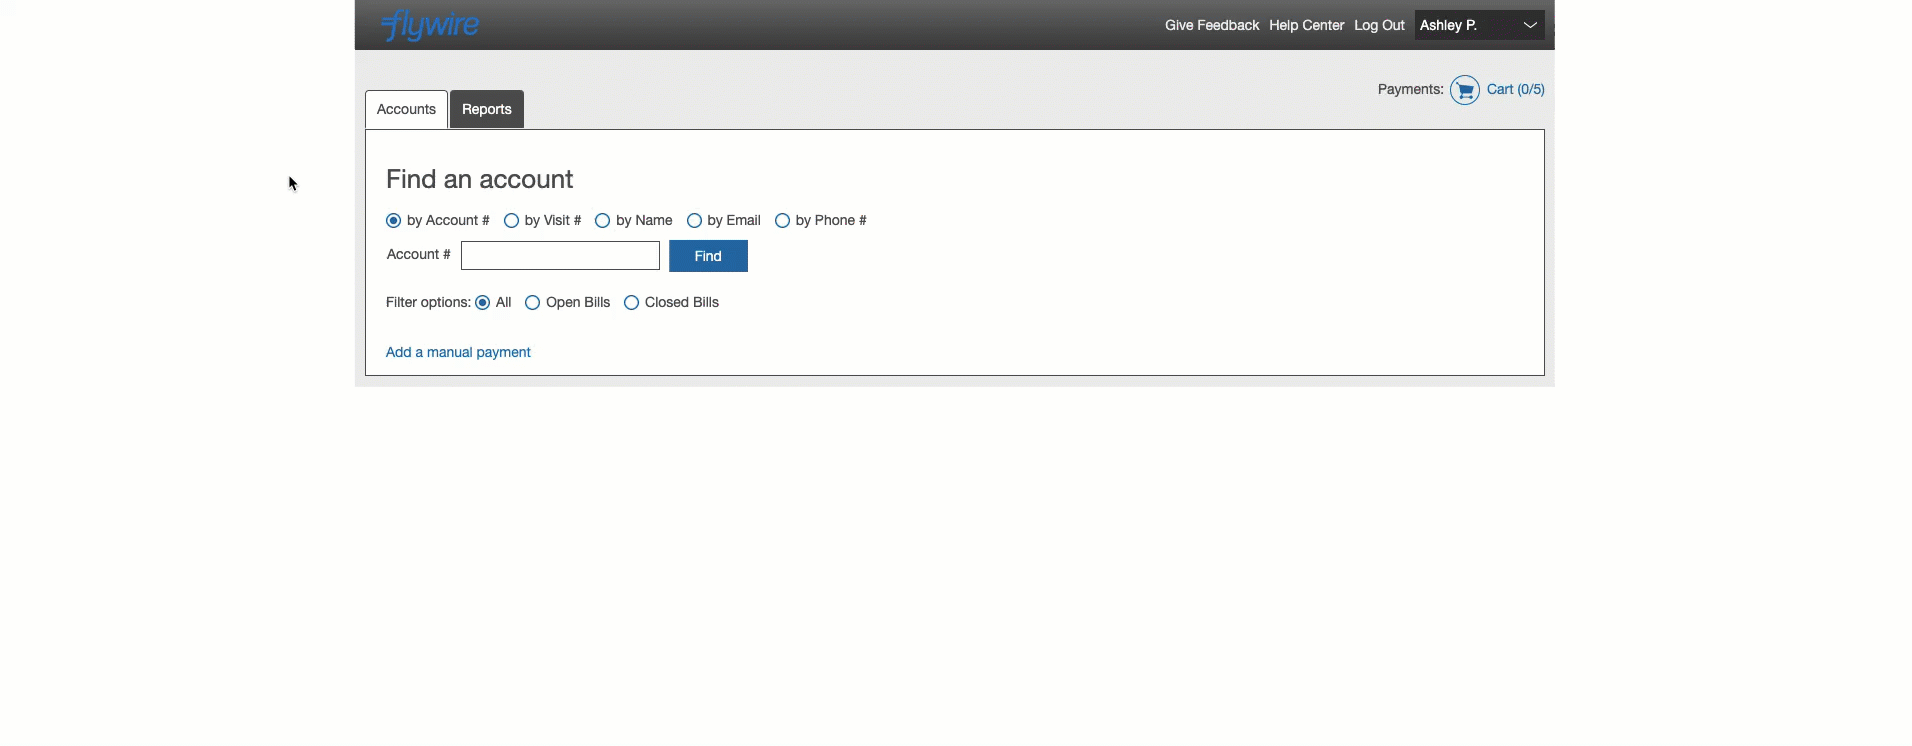Select search by Name radio button
1912x746 pixels.
[x=603, y=221]
